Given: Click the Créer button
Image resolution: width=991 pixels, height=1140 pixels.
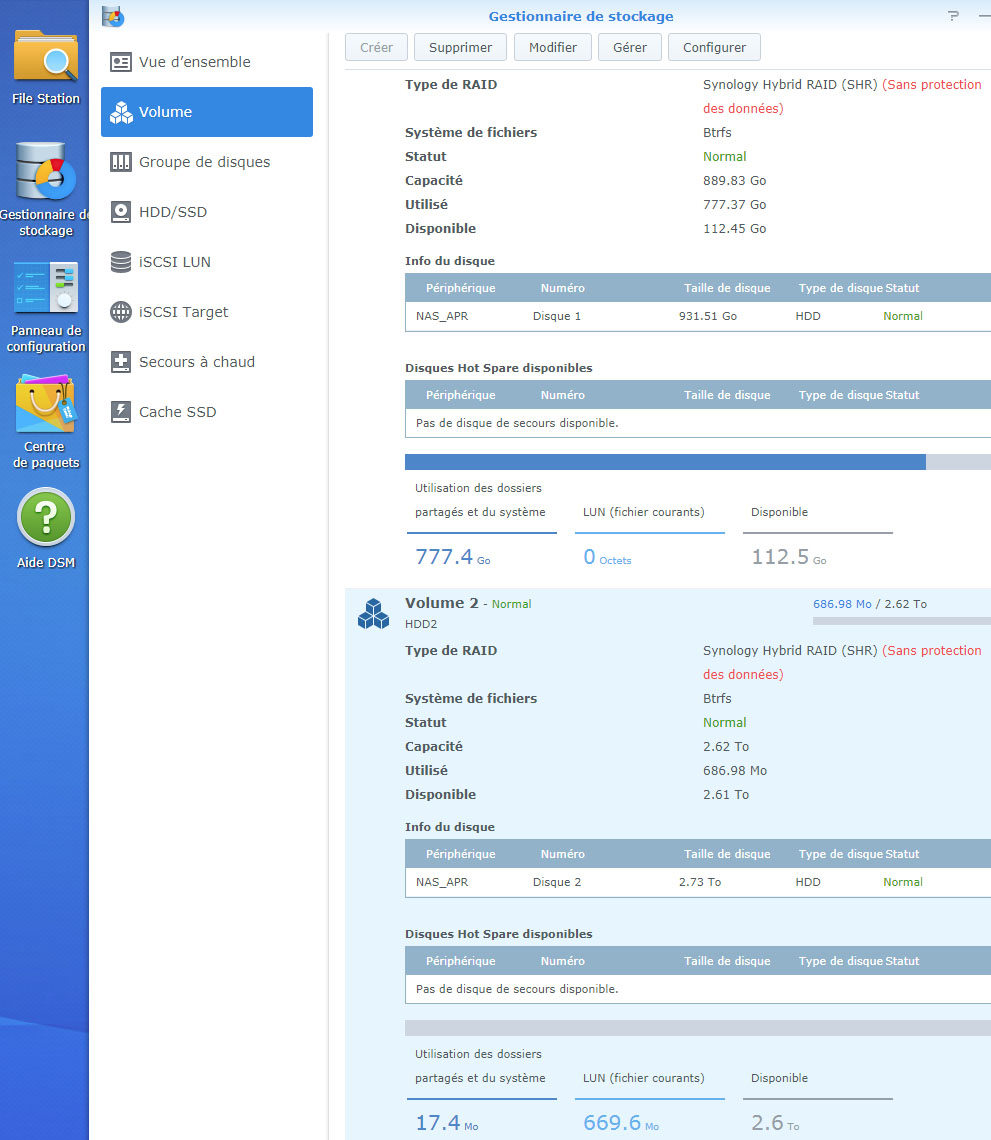Looking at the screenshot, I should [376, 47].
